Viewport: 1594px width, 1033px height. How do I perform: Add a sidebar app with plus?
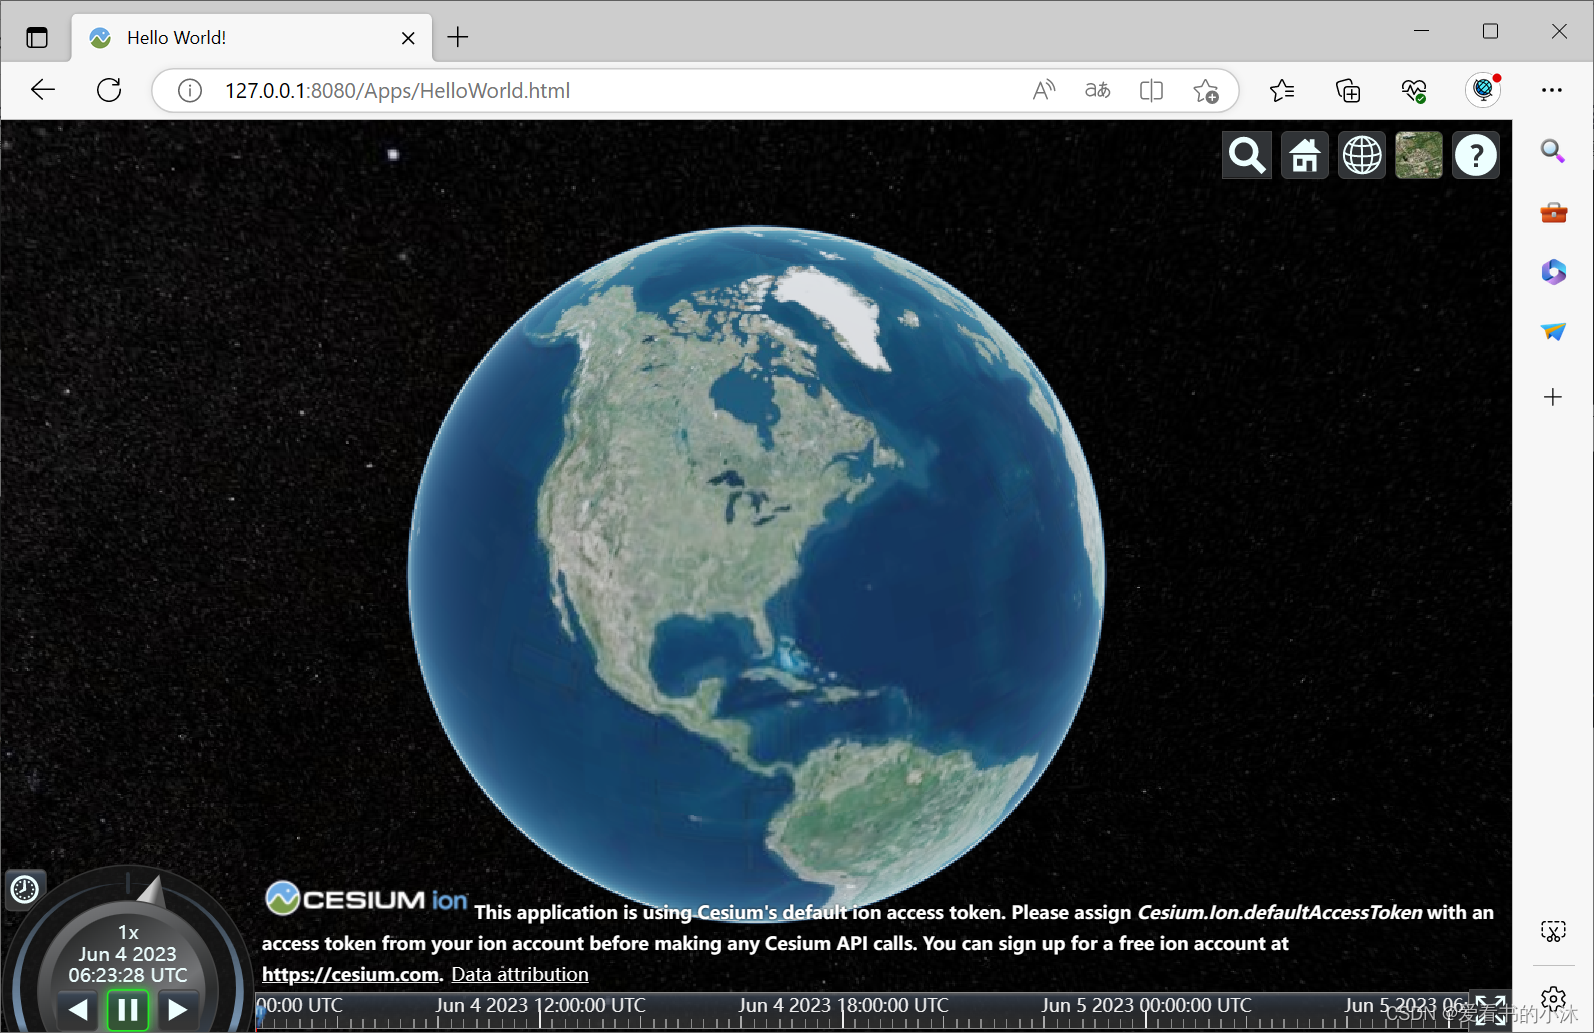click(x=1553, y=397)
